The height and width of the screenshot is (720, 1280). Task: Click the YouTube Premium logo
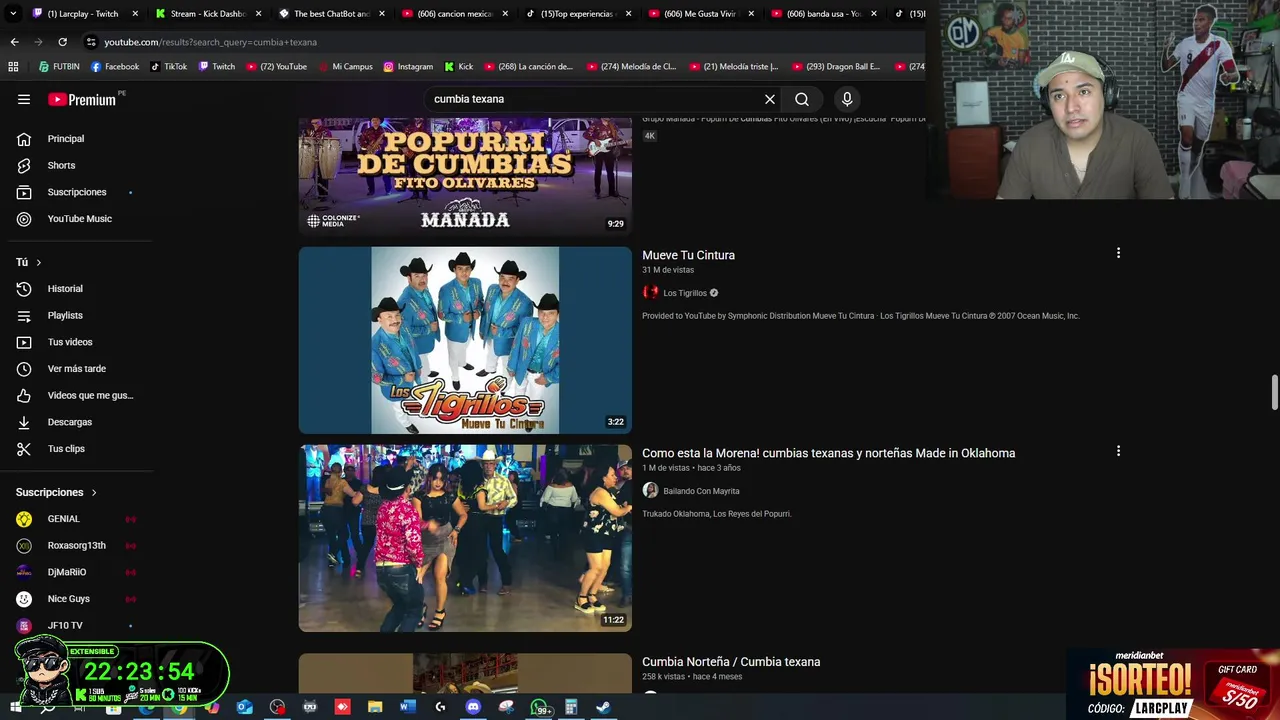[82, 99]
